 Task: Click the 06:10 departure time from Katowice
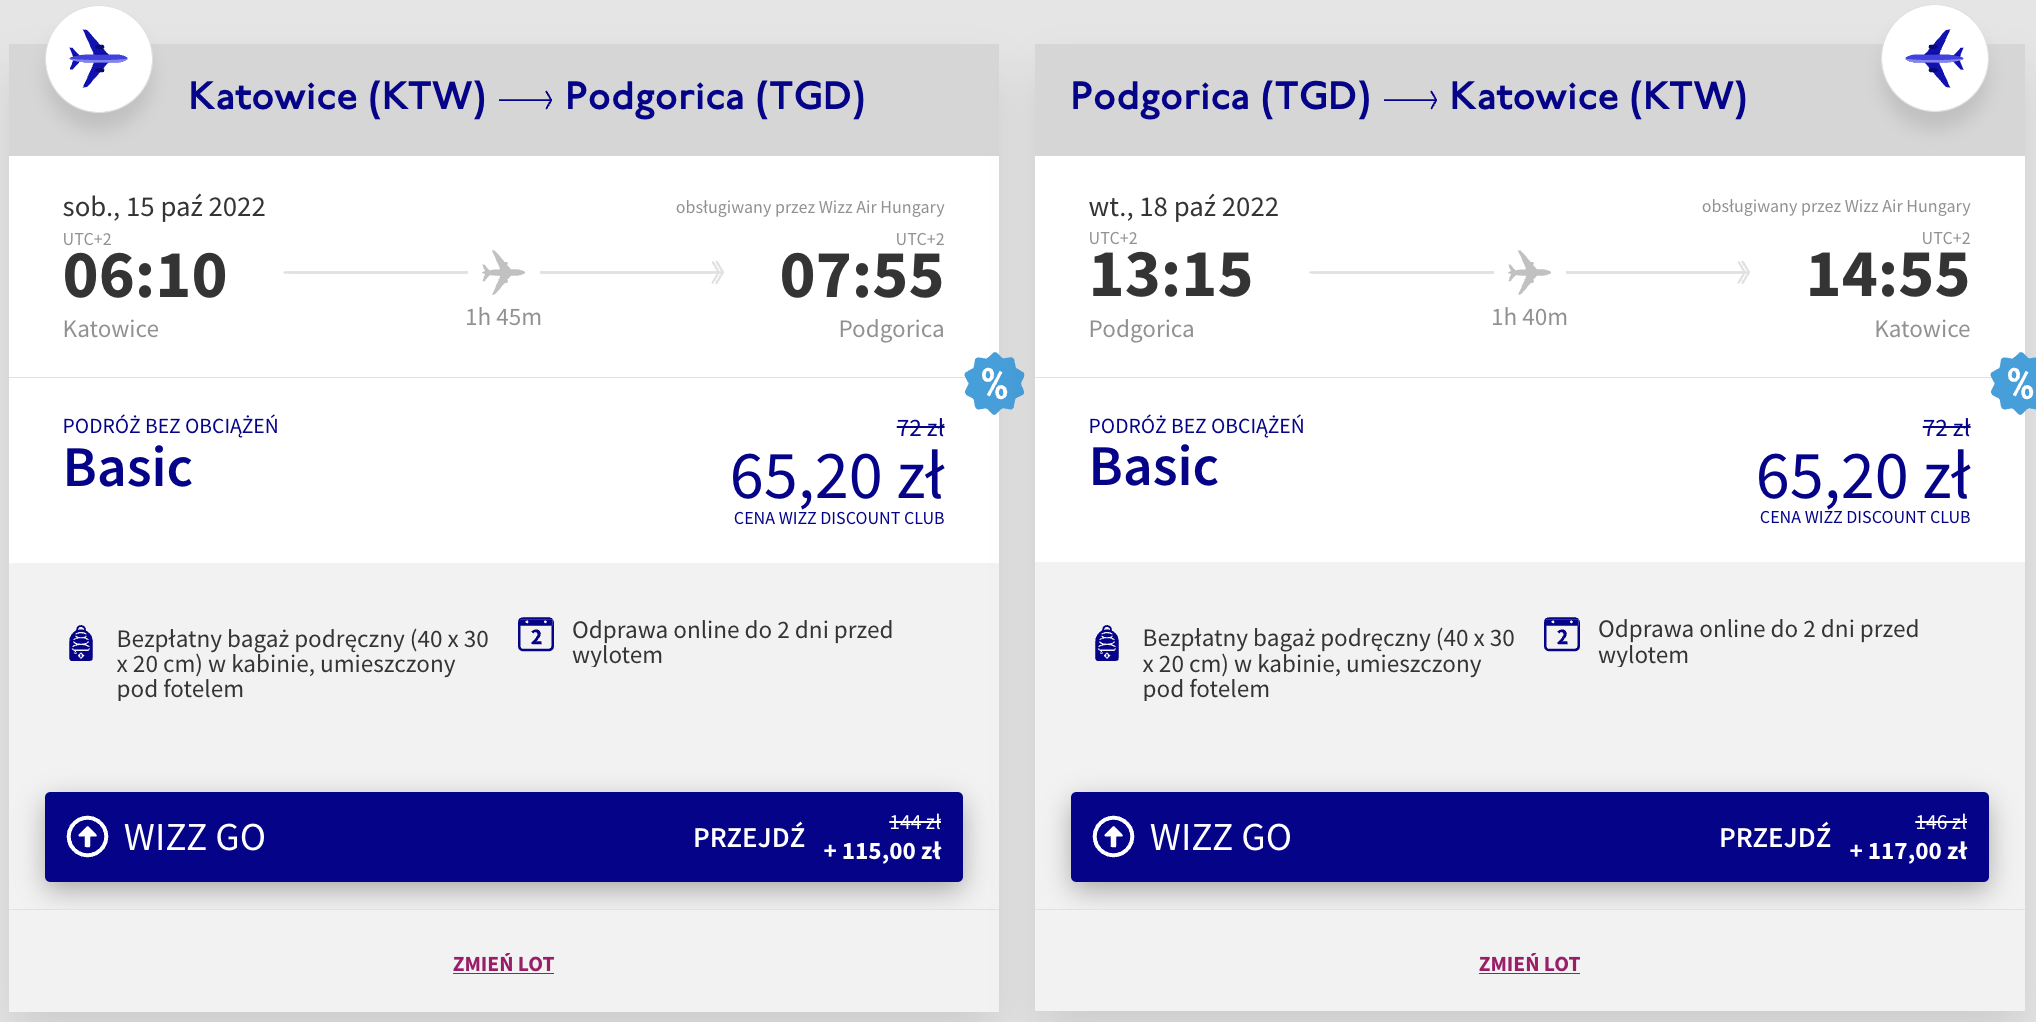point(145,276)
